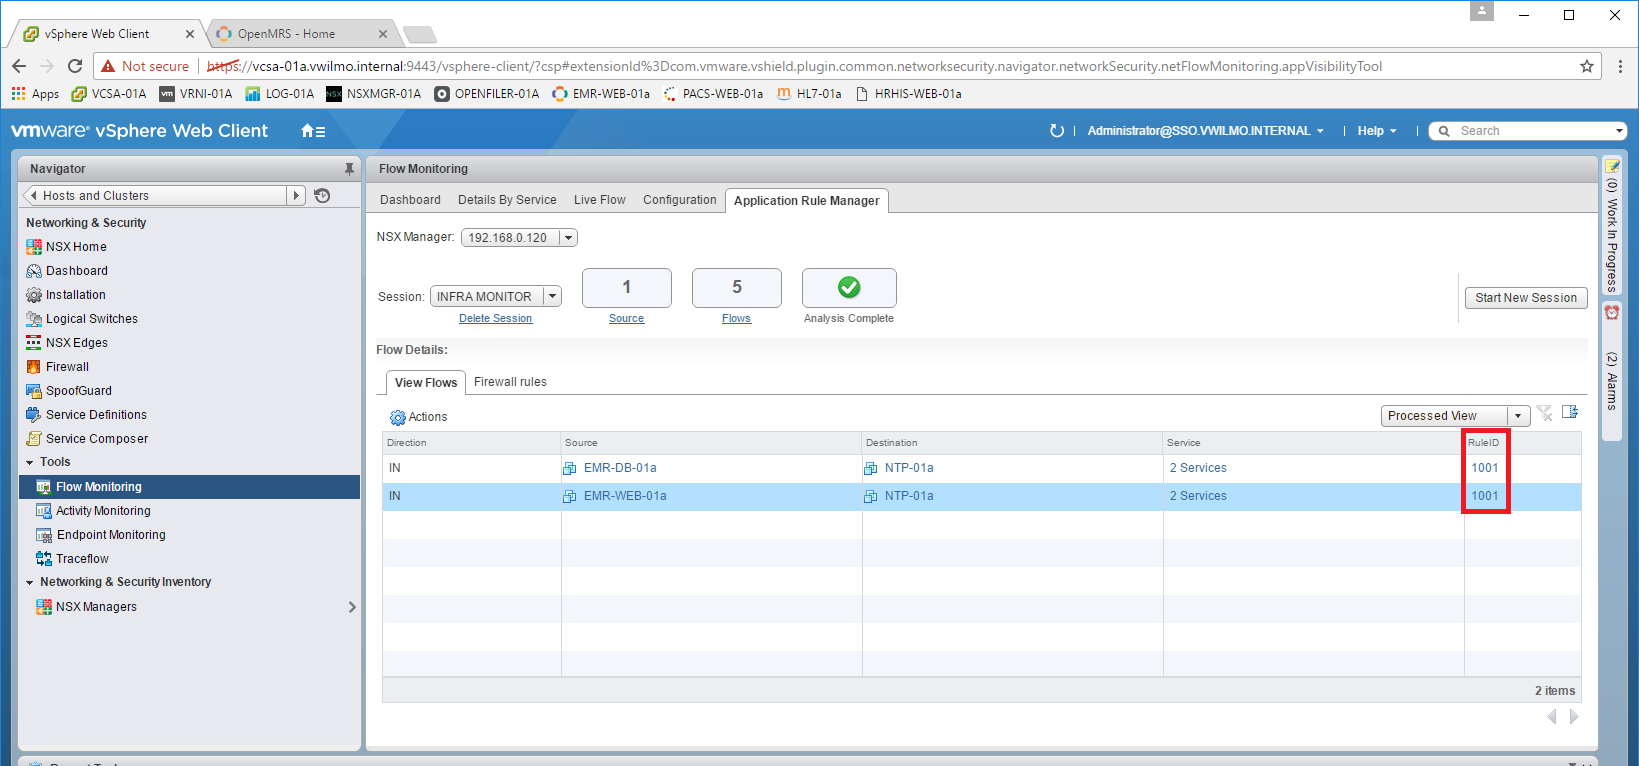This screenshot has height=766, width=1639.
Task: Open the Processed View dropdown
Action: [1518, 416]
